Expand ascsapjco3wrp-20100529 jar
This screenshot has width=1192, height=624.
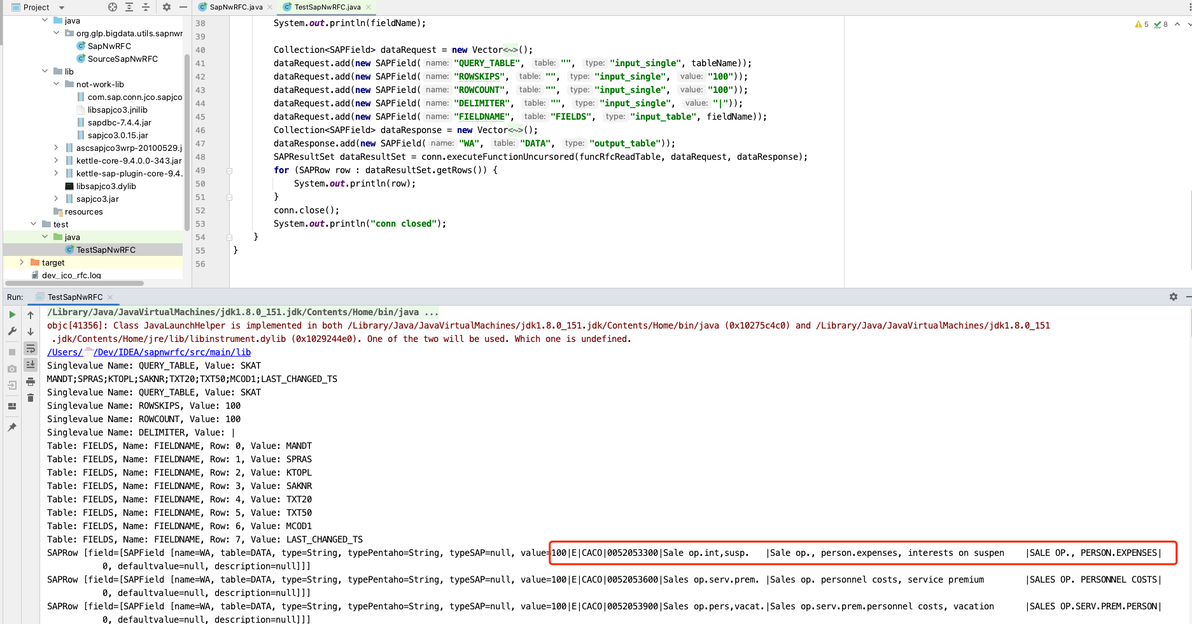(x=56, y=148)
